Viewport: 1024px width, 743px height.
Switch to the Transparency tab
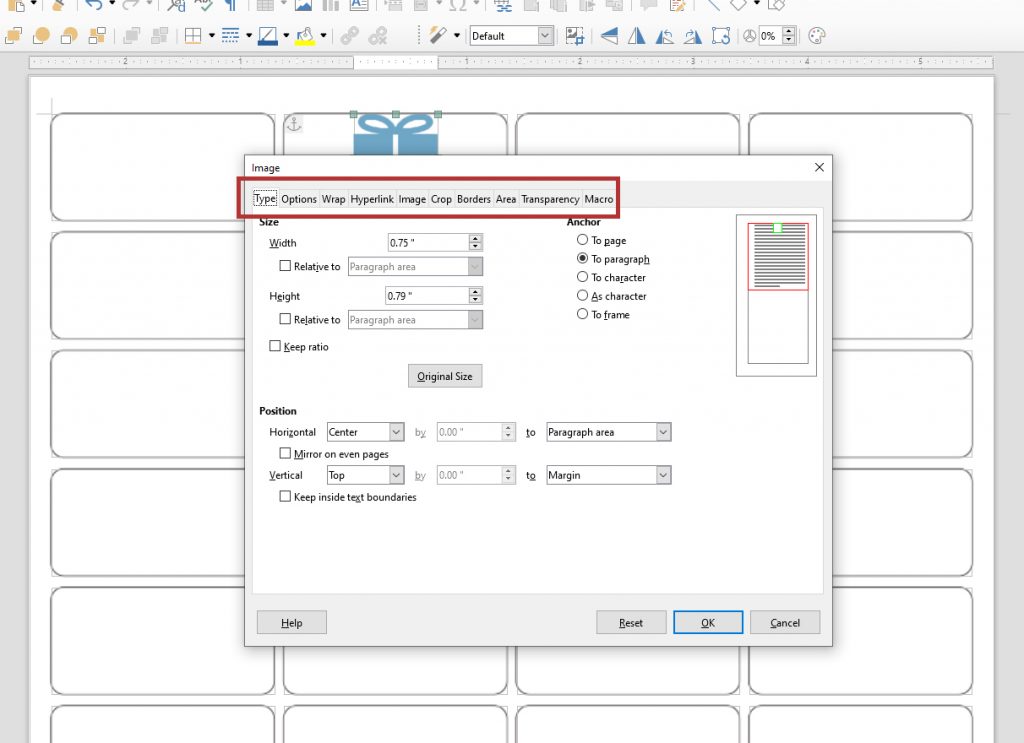pos(550,199)
